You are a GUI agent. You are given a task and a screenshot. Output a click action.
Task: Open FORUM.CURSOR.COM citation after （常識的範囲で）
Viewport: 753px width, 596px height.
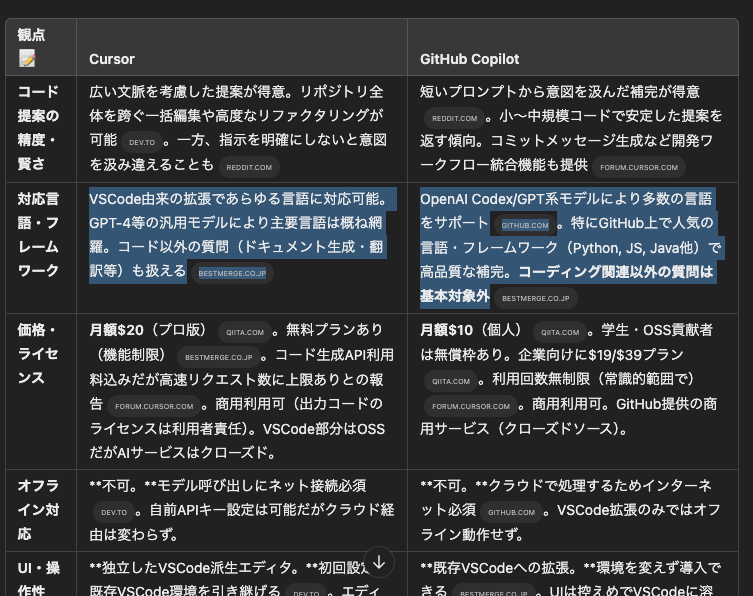coord(471,406)
